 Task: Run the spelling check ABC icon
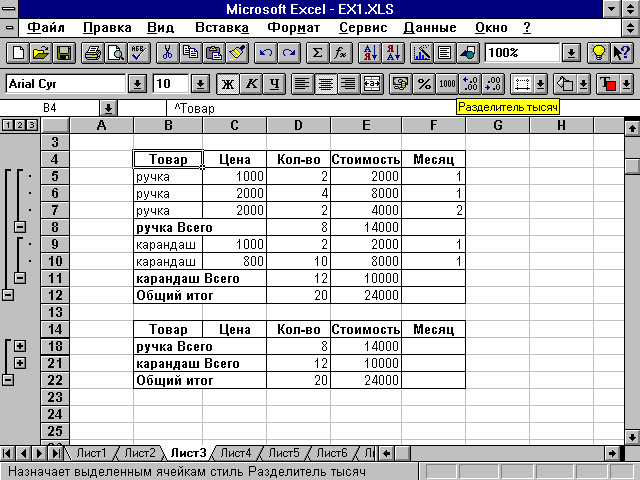click(x=139, y=53)
